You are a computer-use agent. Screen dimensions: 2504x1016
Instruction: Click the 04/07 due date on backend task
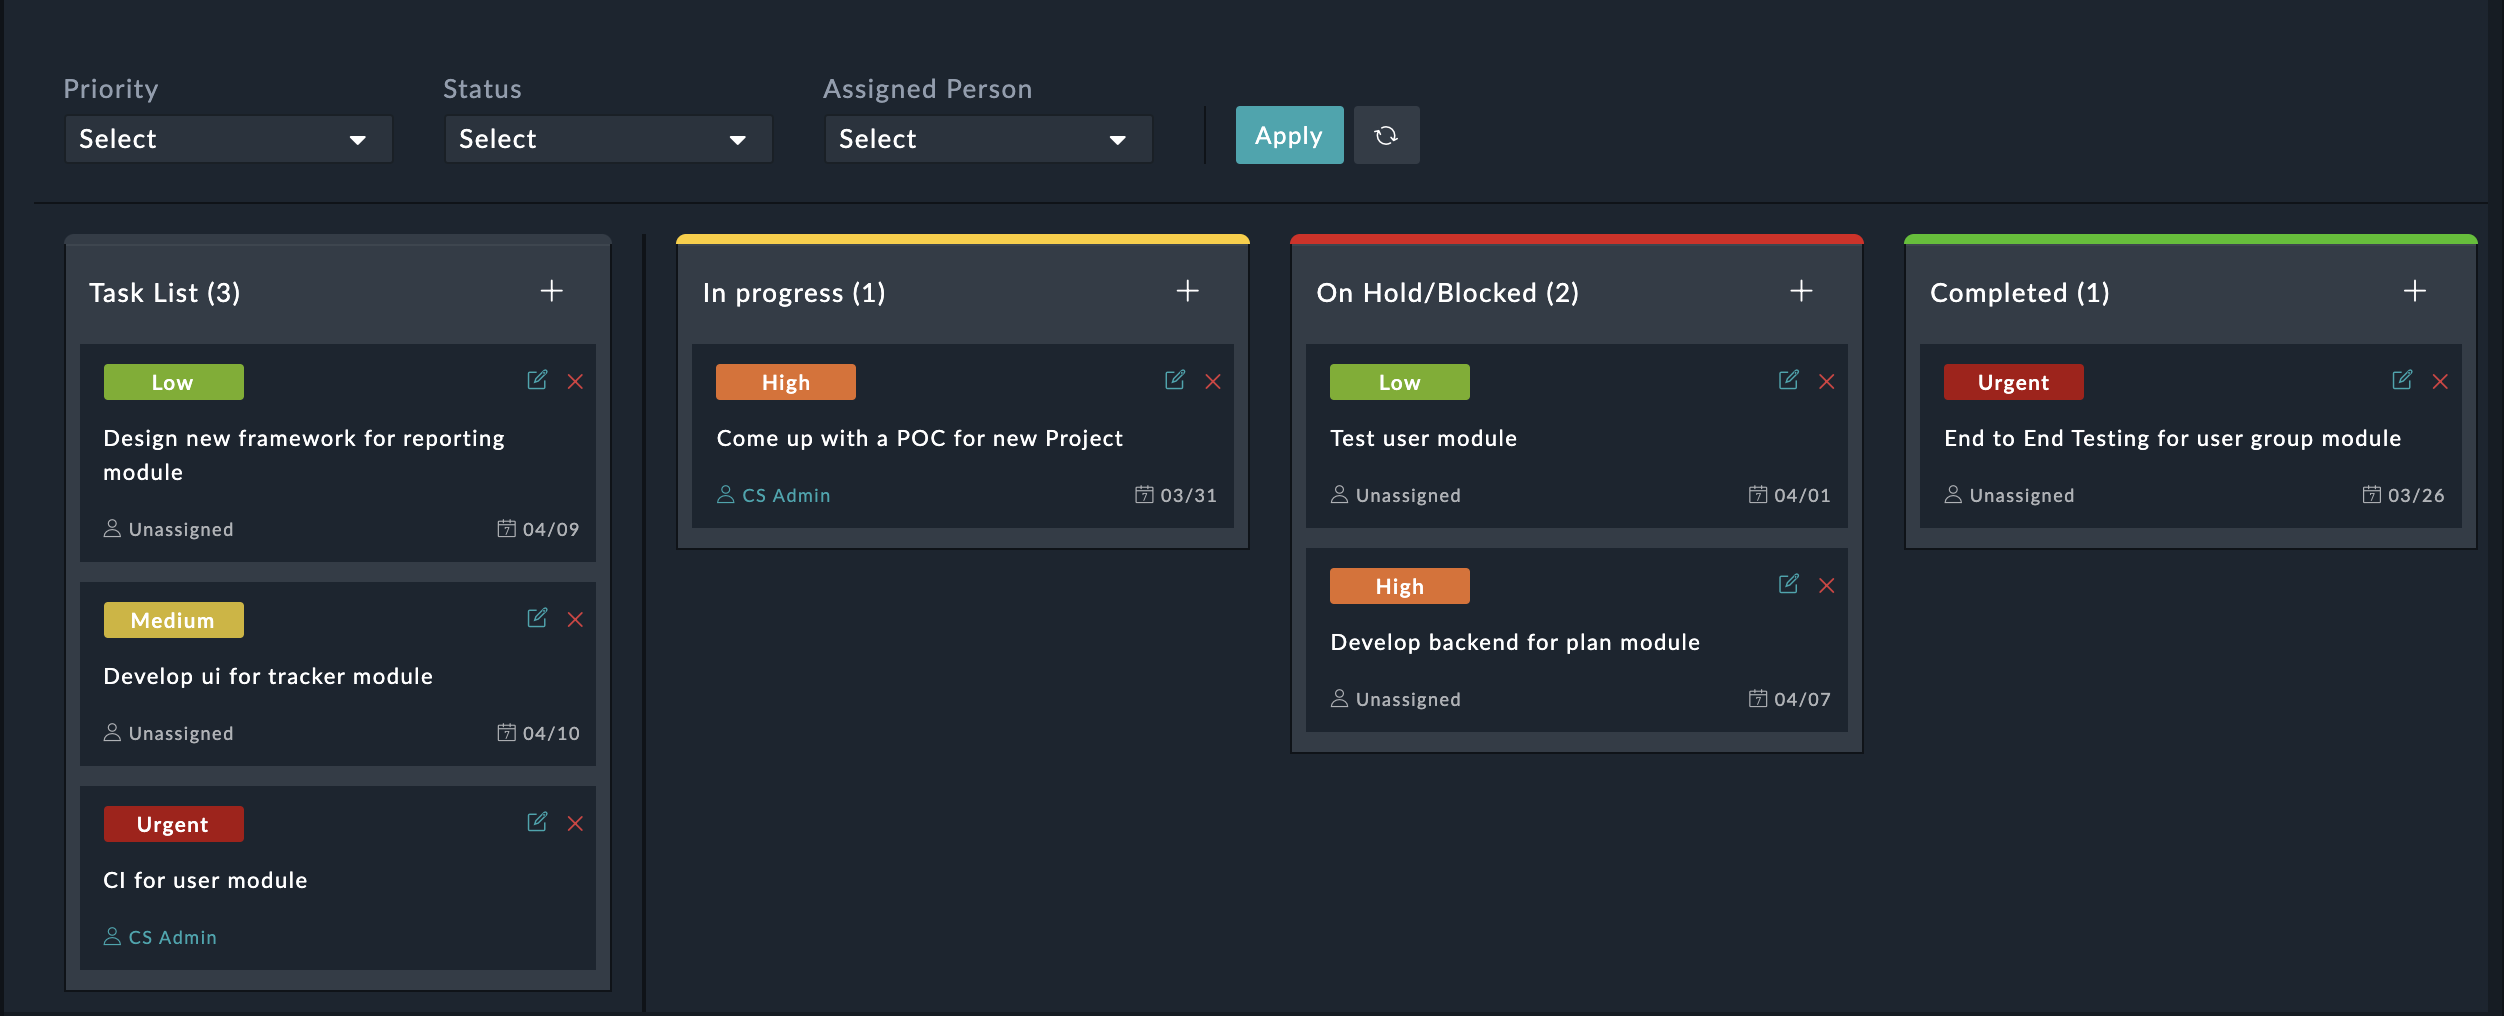point(1801,699)
